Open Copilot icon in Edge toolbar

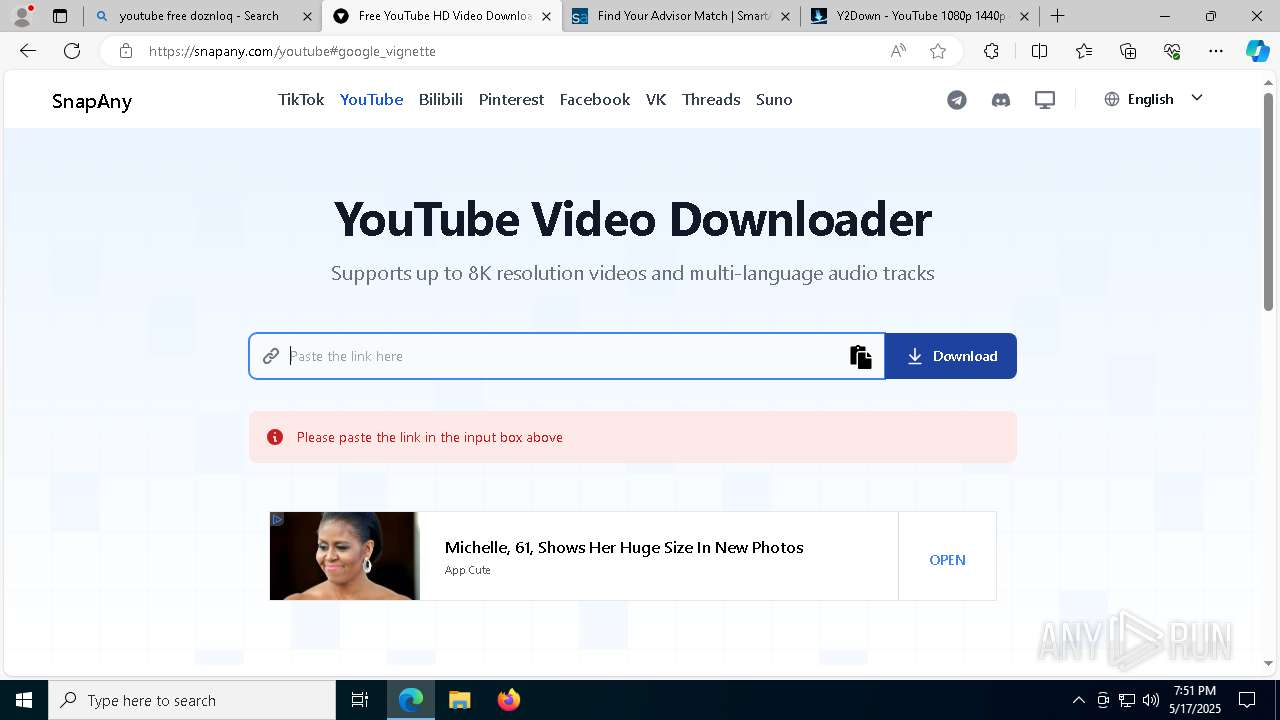tap(1258, 51)
